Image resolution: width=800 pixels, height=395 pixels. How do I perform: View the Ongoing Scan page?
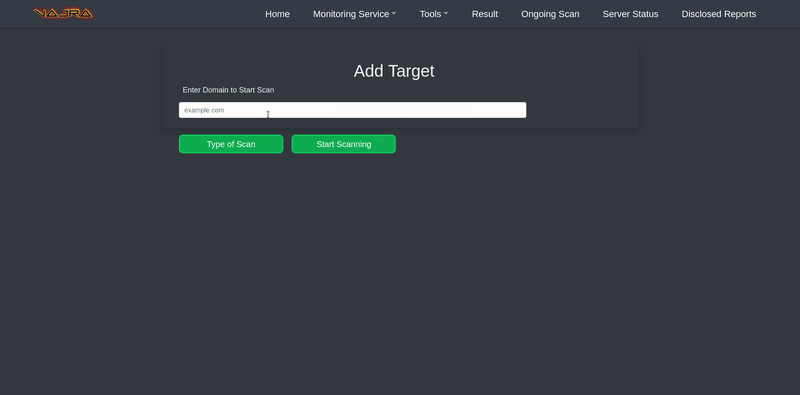[x=550, y=14]
